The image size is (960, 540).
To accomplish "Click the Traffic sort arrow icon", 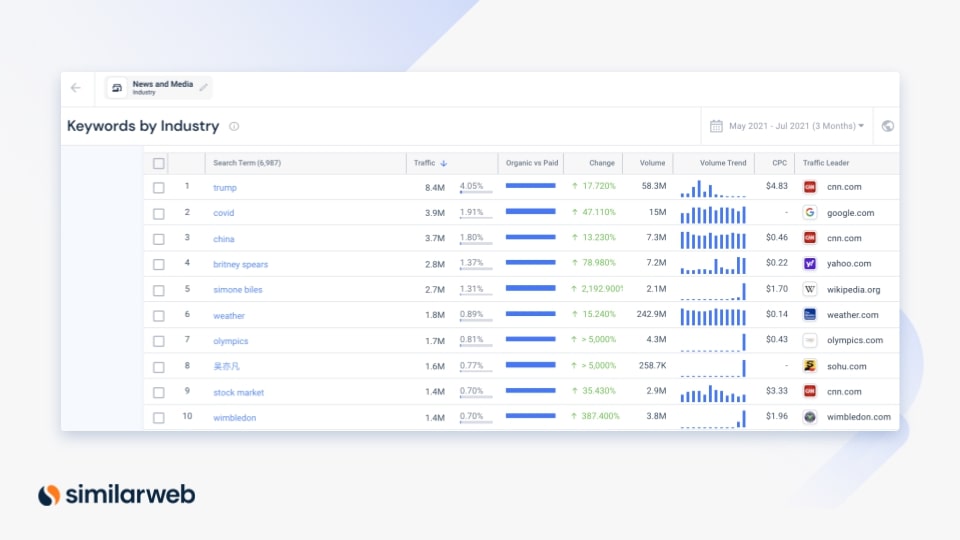I will coord(444,163).
